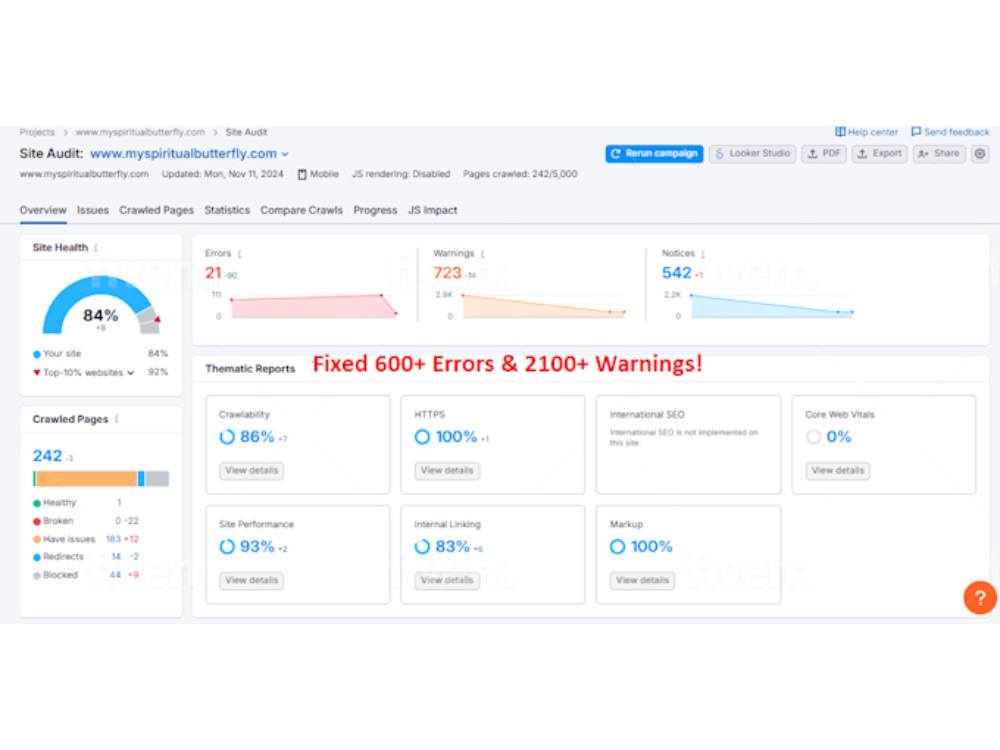Click the Site Health info icon
The image size is (1000, 750).
pos(96,247)
